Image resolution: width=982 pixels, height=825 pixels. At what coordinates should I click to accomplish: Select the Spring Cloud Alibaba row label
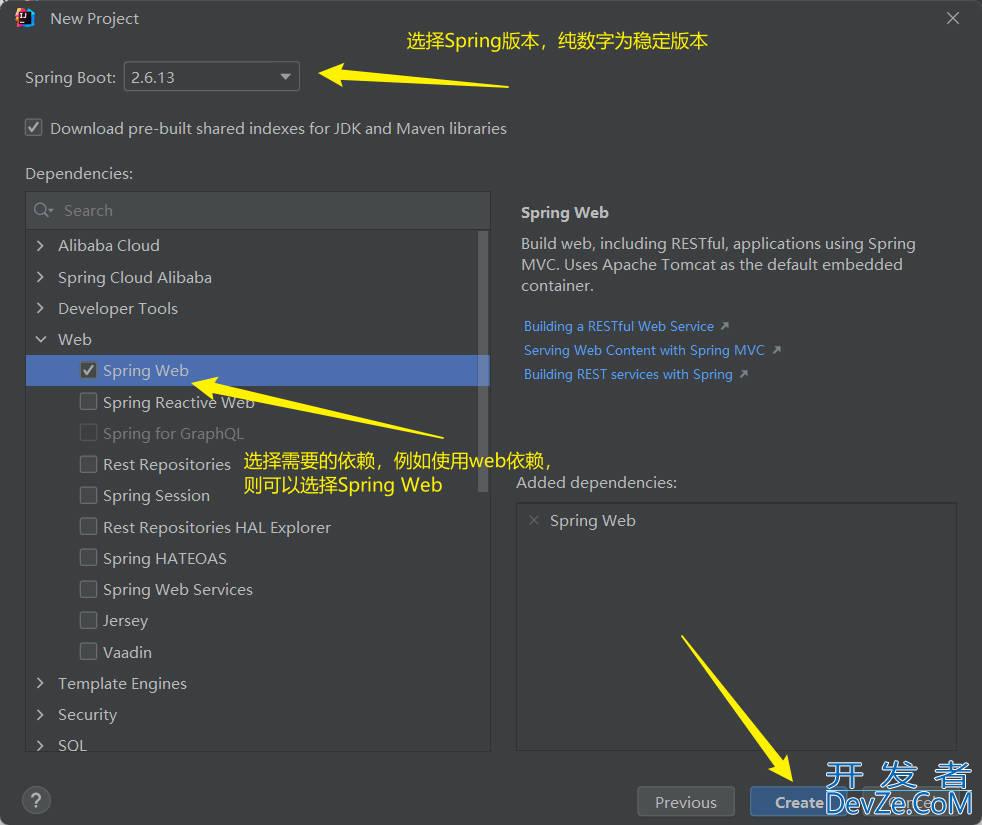coord(135,277)
